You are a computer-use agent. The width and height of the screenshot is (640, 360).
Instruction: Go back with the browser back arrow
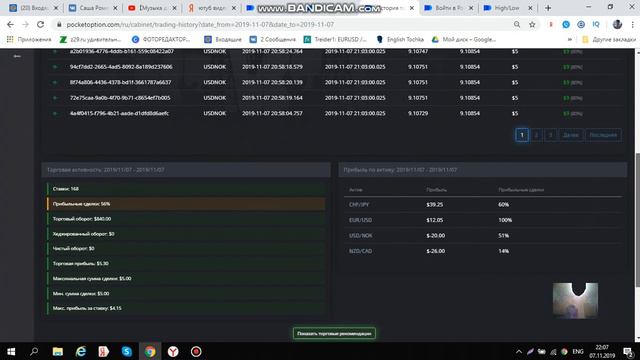[x=10, y=24]
